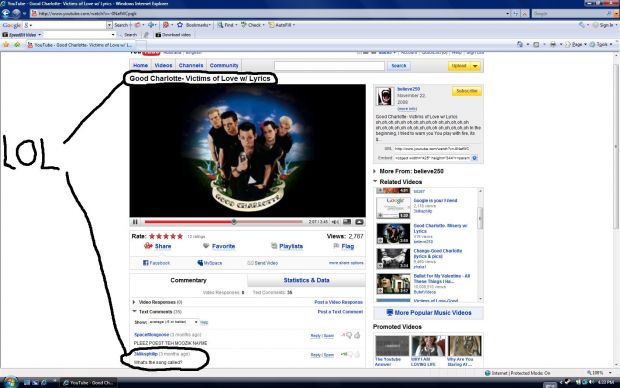Click the Favorite heart icon

coord(206,246)
